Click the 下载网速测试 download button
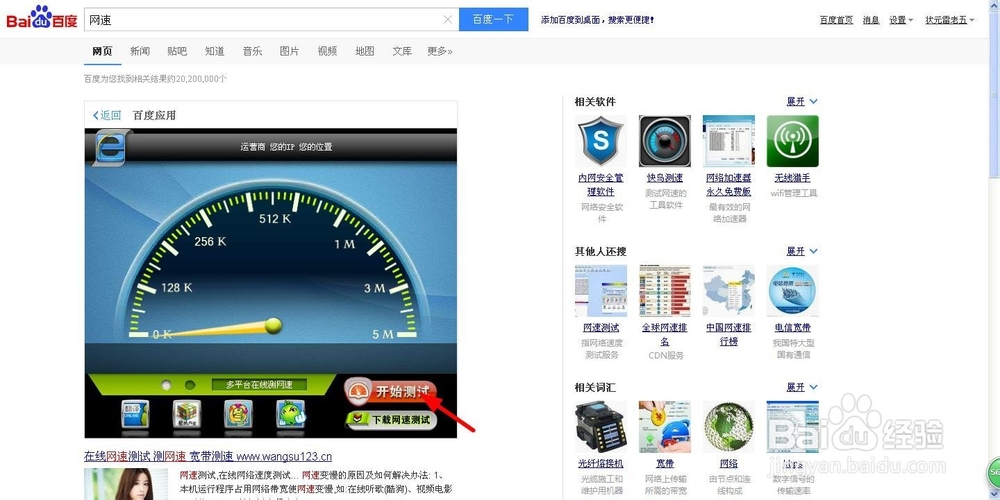 [x=391, y=420]
